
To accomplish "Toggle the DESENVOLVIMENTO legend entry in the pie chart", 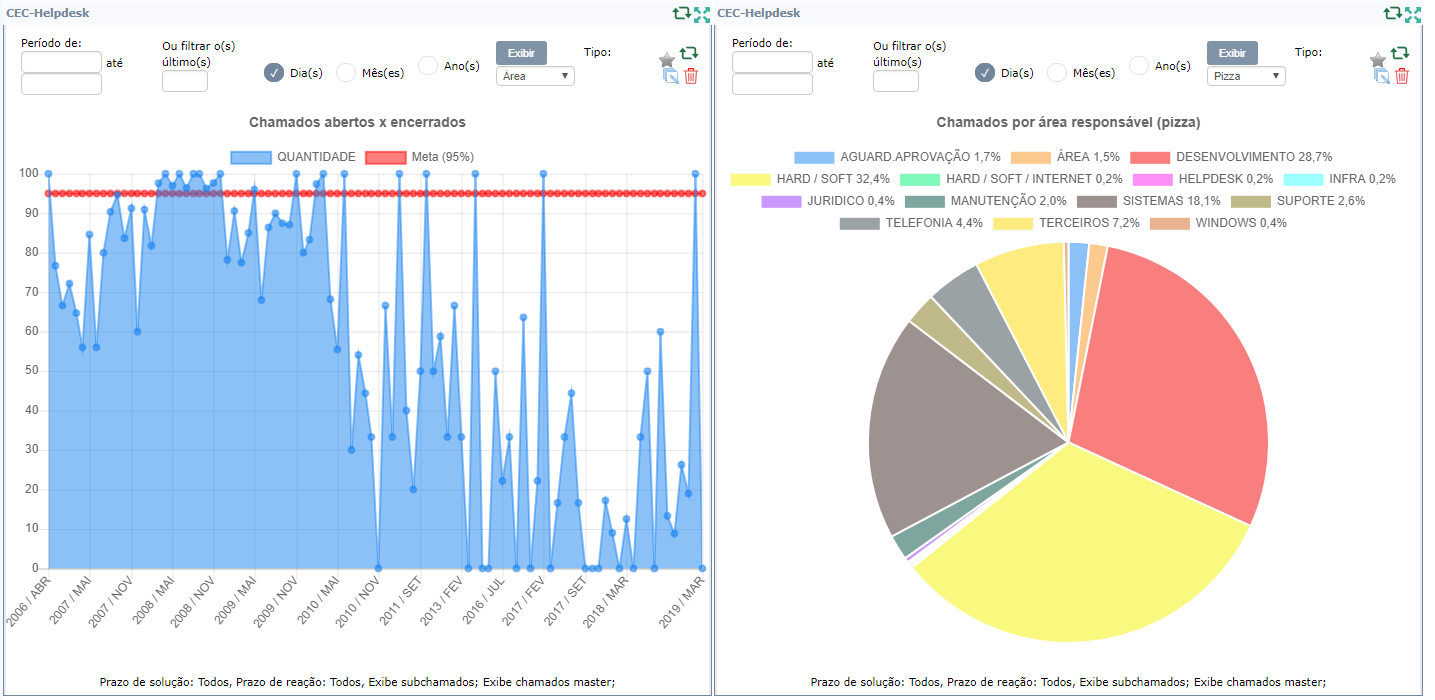I will [1150, 157].
